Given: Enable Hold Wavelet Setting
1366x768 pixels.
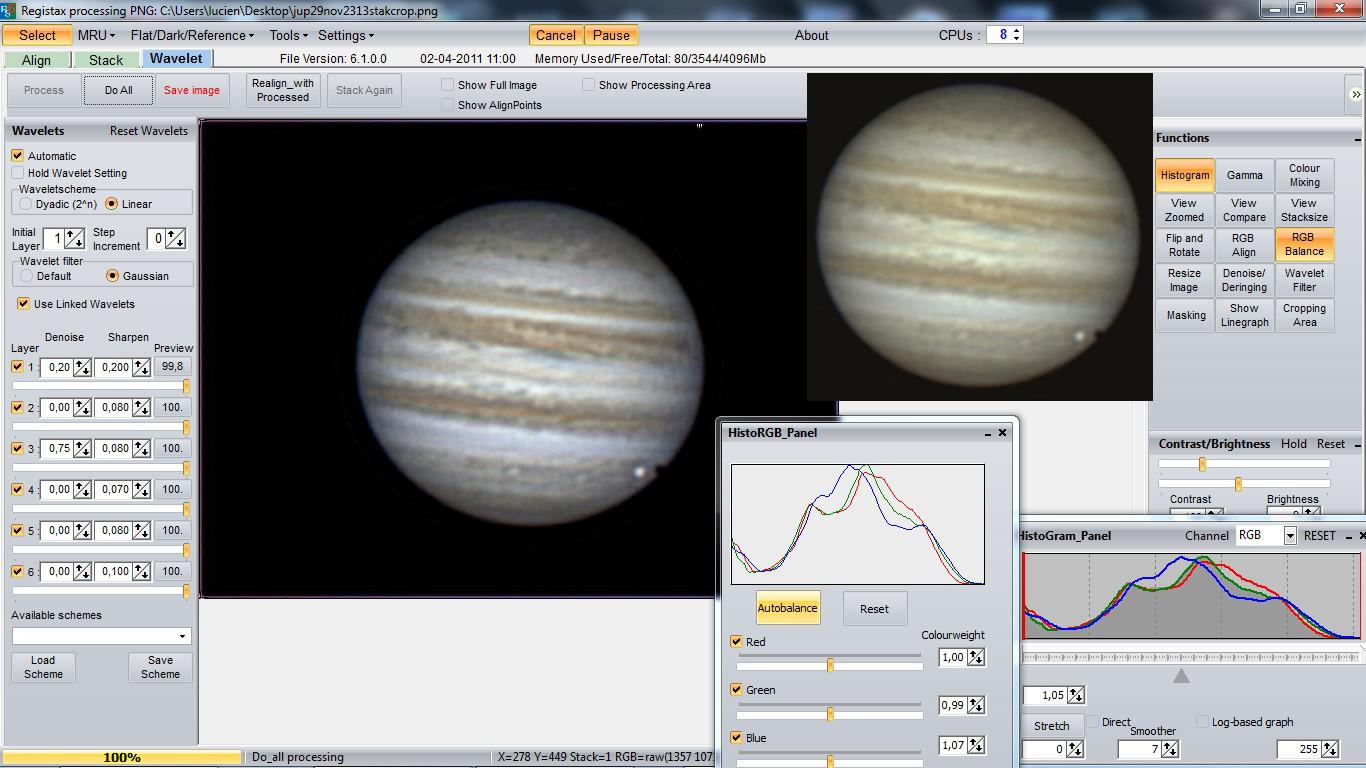Looking at the screenshot, I should pyautogui.click(x=18, y=173).
